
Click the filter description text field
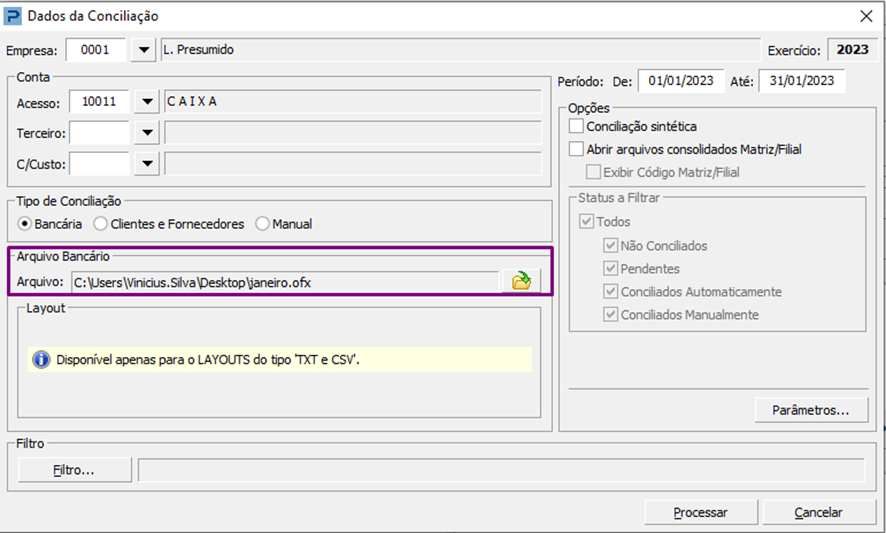(501, 470)
